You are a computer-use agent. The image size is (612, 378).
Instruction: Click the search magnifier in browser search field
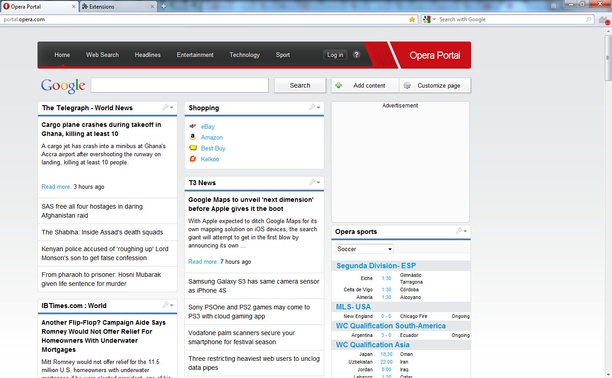pyautogui.click(x=589, y=19)
